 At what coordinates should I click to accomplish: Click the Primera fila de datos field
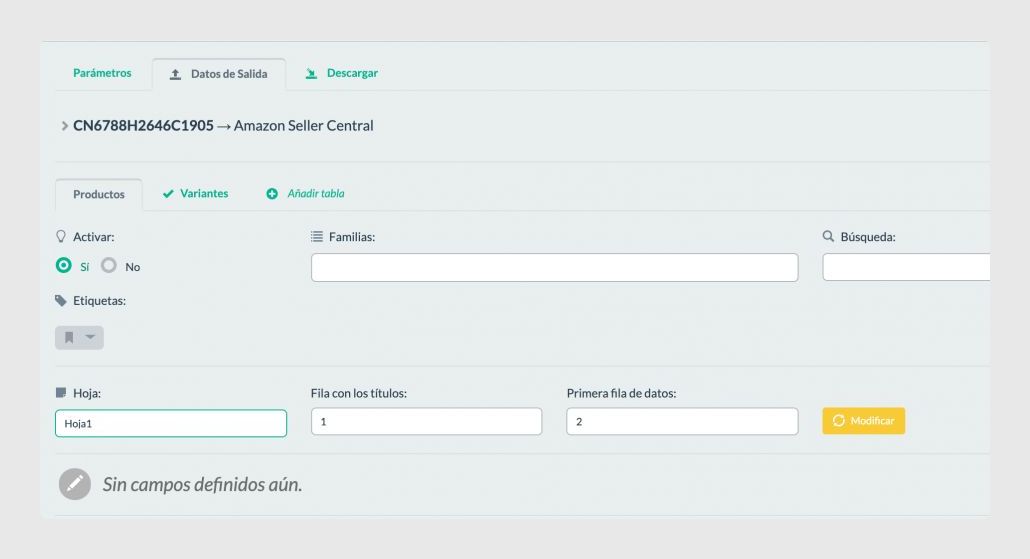(682, 422)
